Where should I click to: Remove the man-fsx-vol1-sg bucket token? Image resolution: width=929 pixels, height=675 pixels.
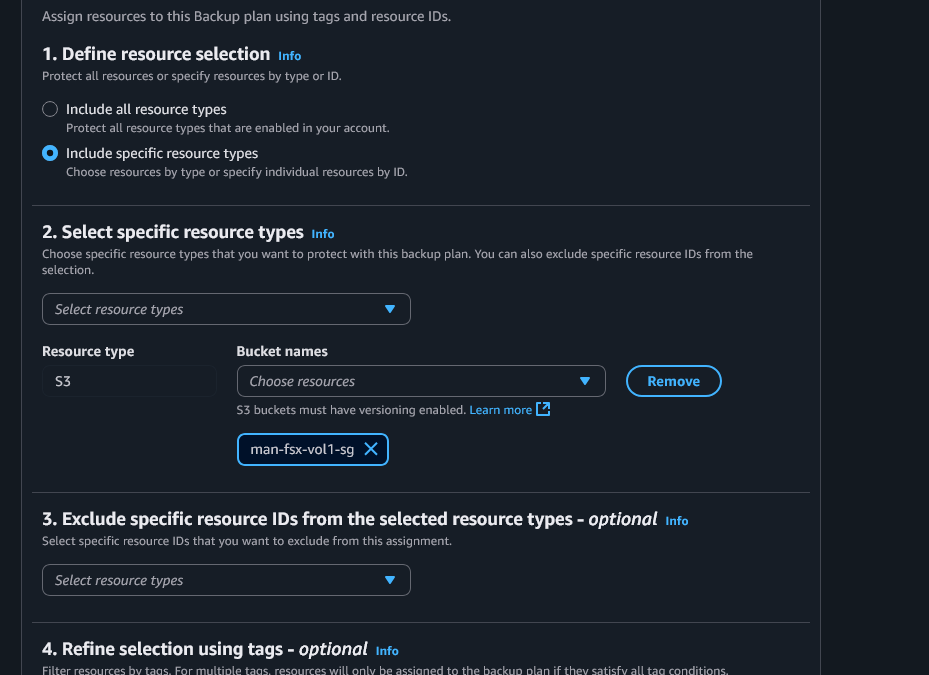click(x=371, y=449)
